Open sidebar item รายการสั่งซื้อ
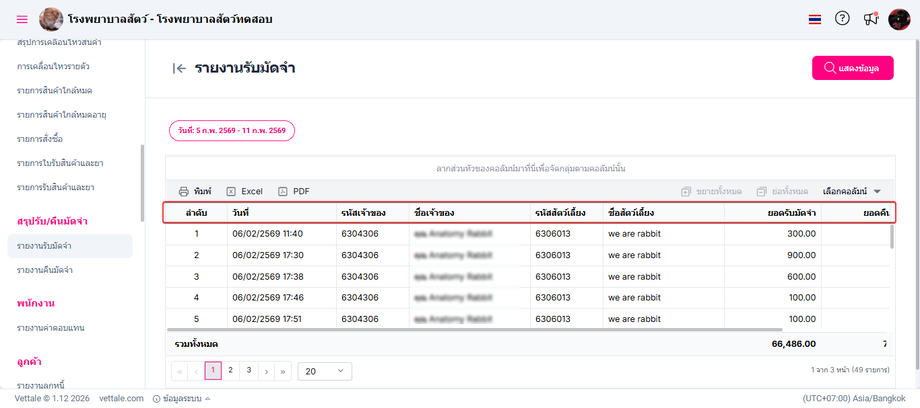This screenshot has width=920, height=408. coord(40,139)
